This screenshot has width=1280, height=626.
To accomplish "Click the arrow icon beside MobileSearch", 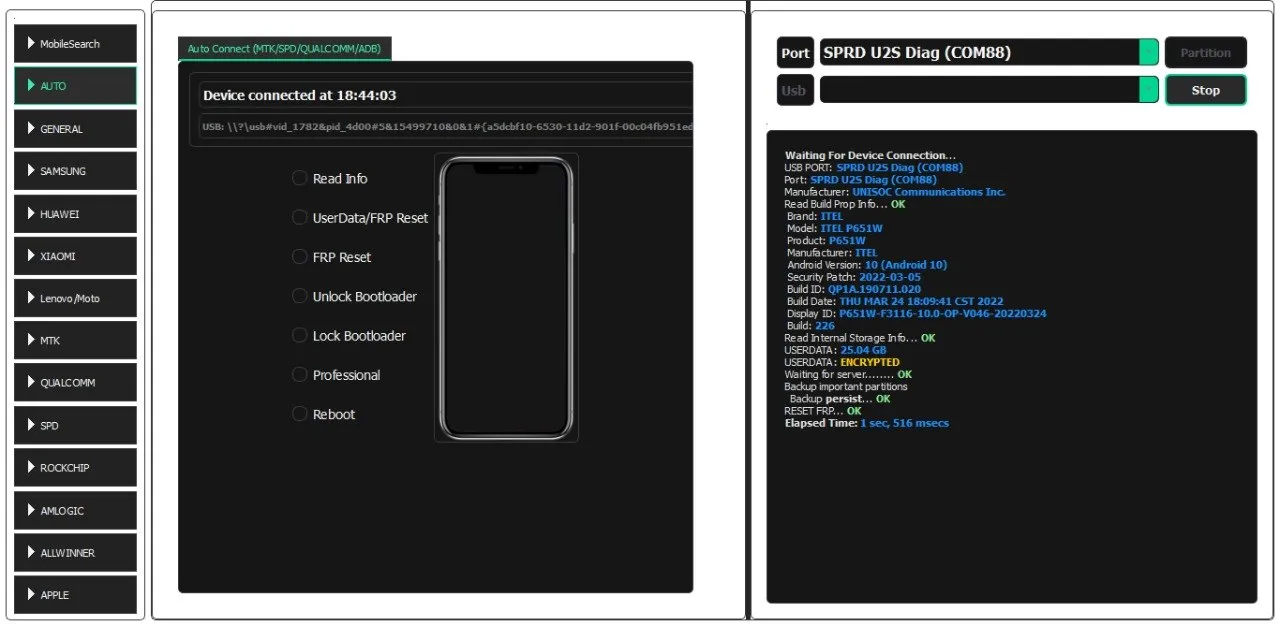I will [x=30, y=44].
